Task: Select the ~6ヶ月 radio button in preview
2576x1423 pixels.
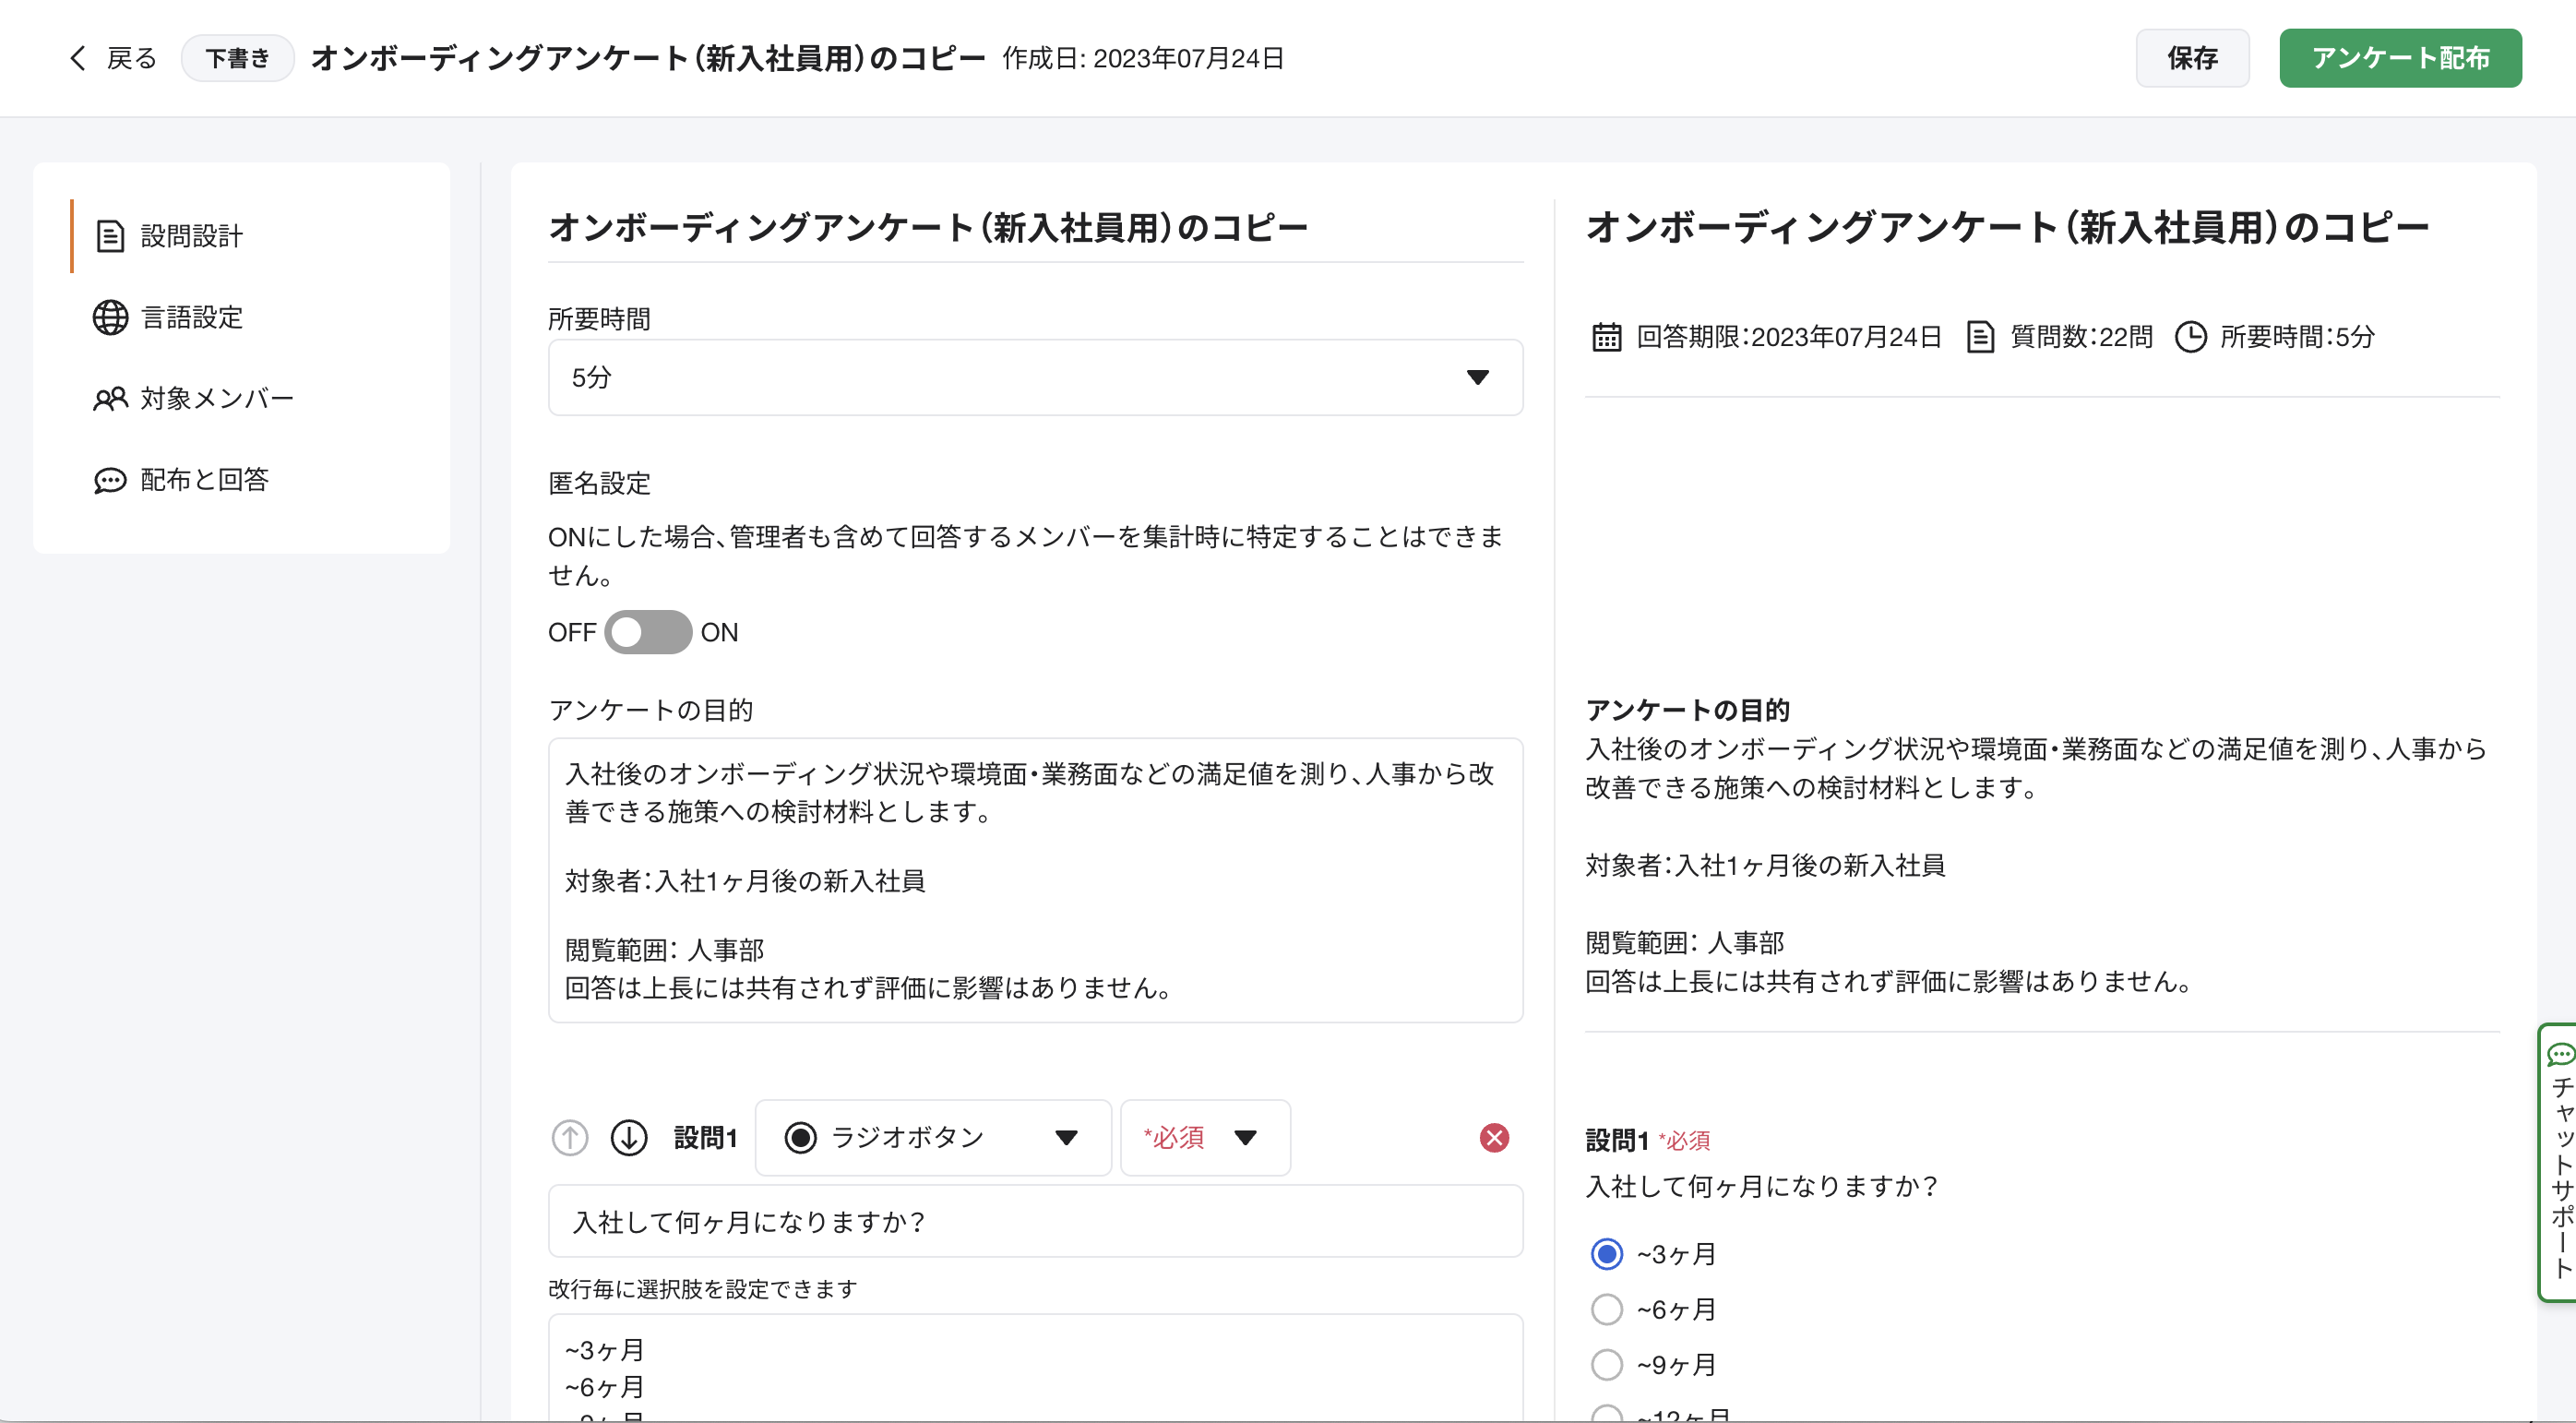Action: (1606, 1309)
